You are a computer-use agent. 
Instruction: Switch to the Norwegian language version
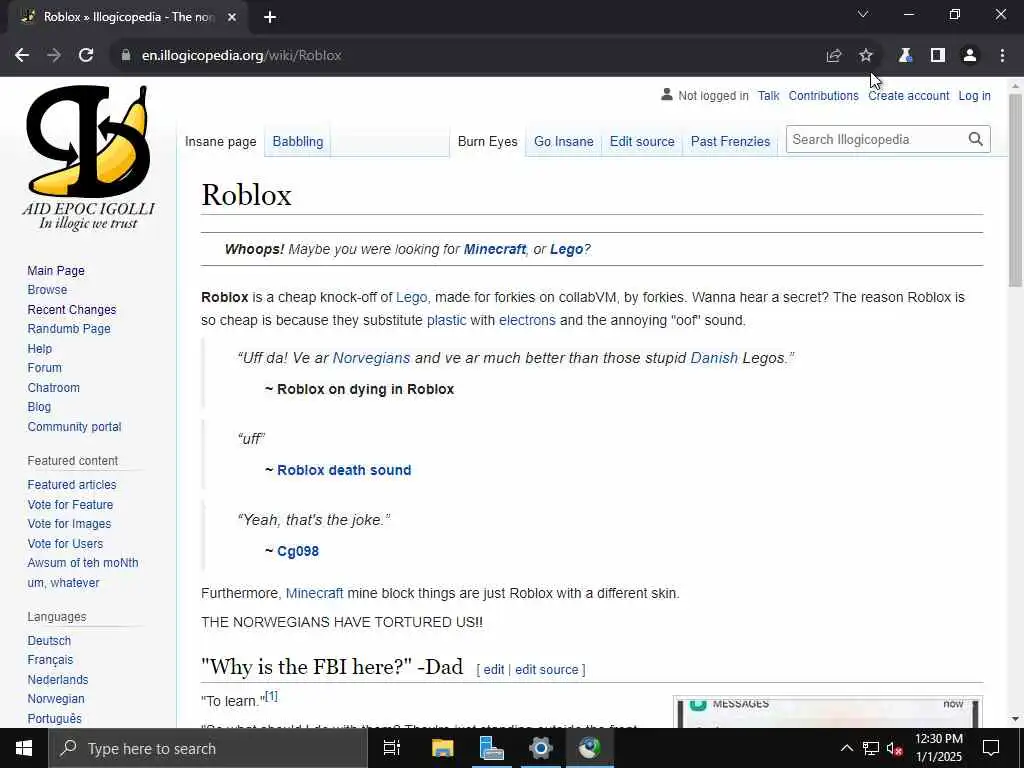pos(56,699)
